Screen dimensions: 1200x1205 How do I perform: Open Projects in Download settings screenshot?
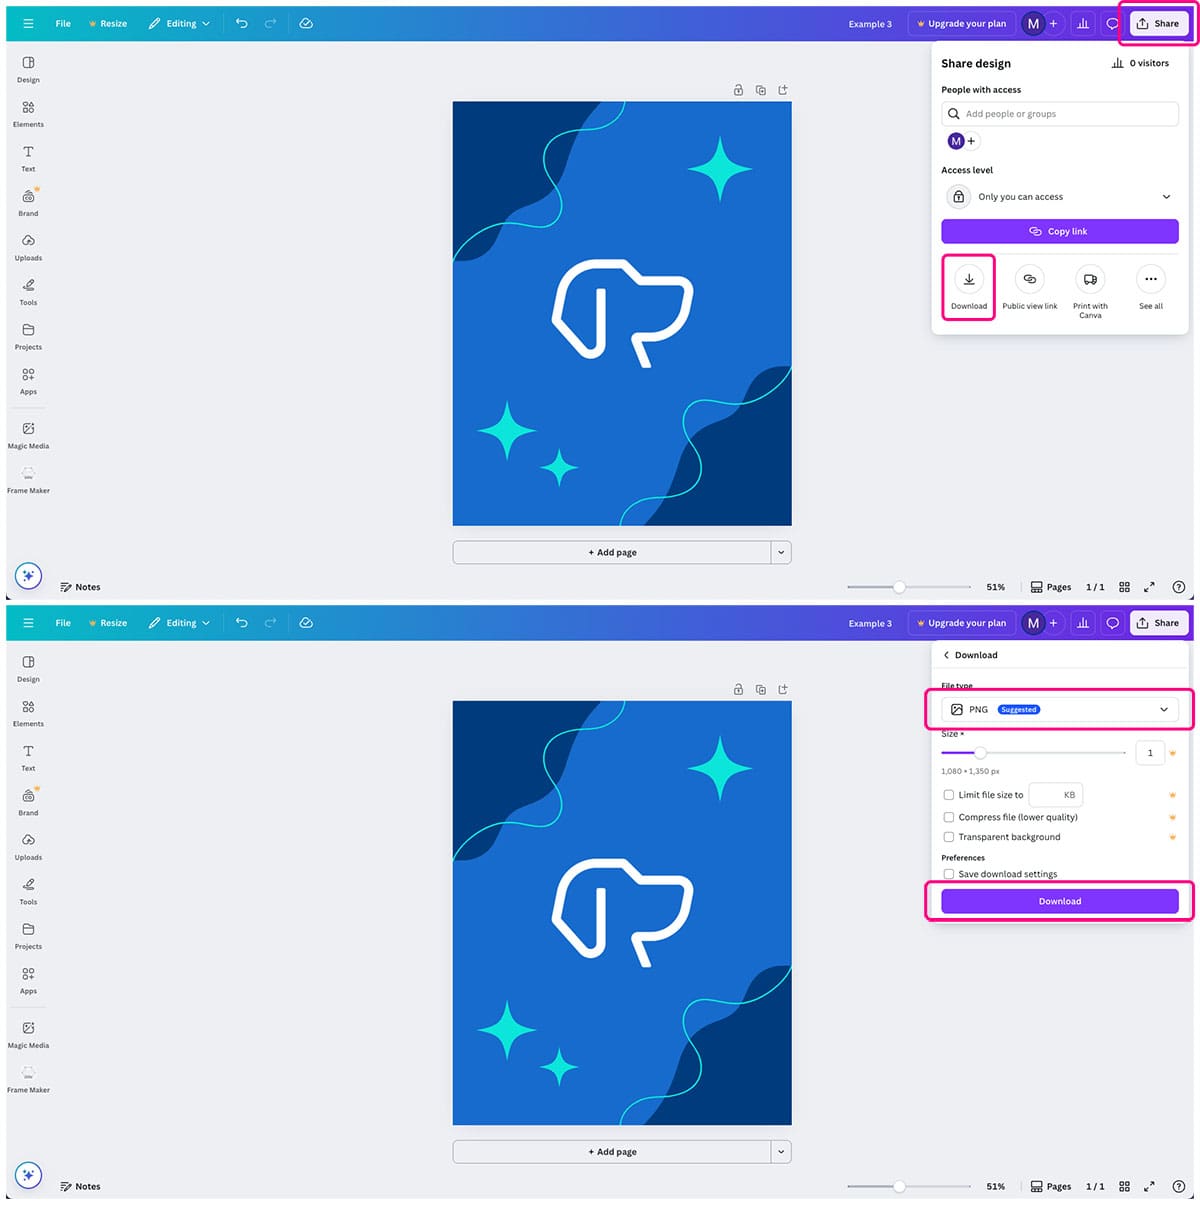pos(28,935)
